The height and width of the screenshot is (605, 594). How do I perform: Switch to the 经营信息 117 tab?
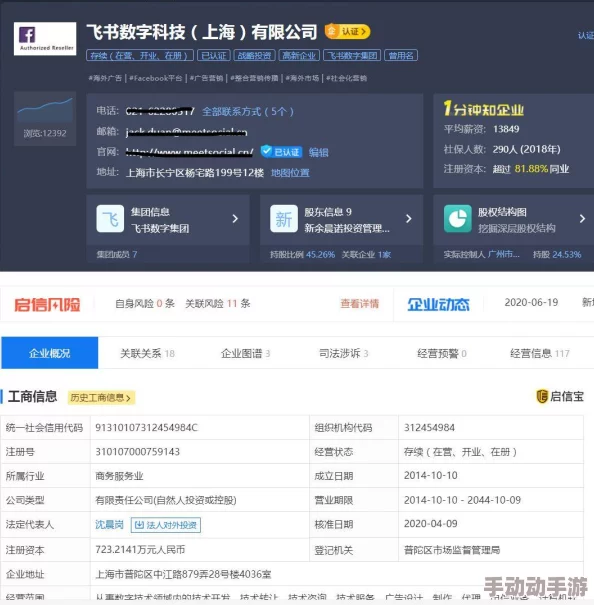pos(540,353)
